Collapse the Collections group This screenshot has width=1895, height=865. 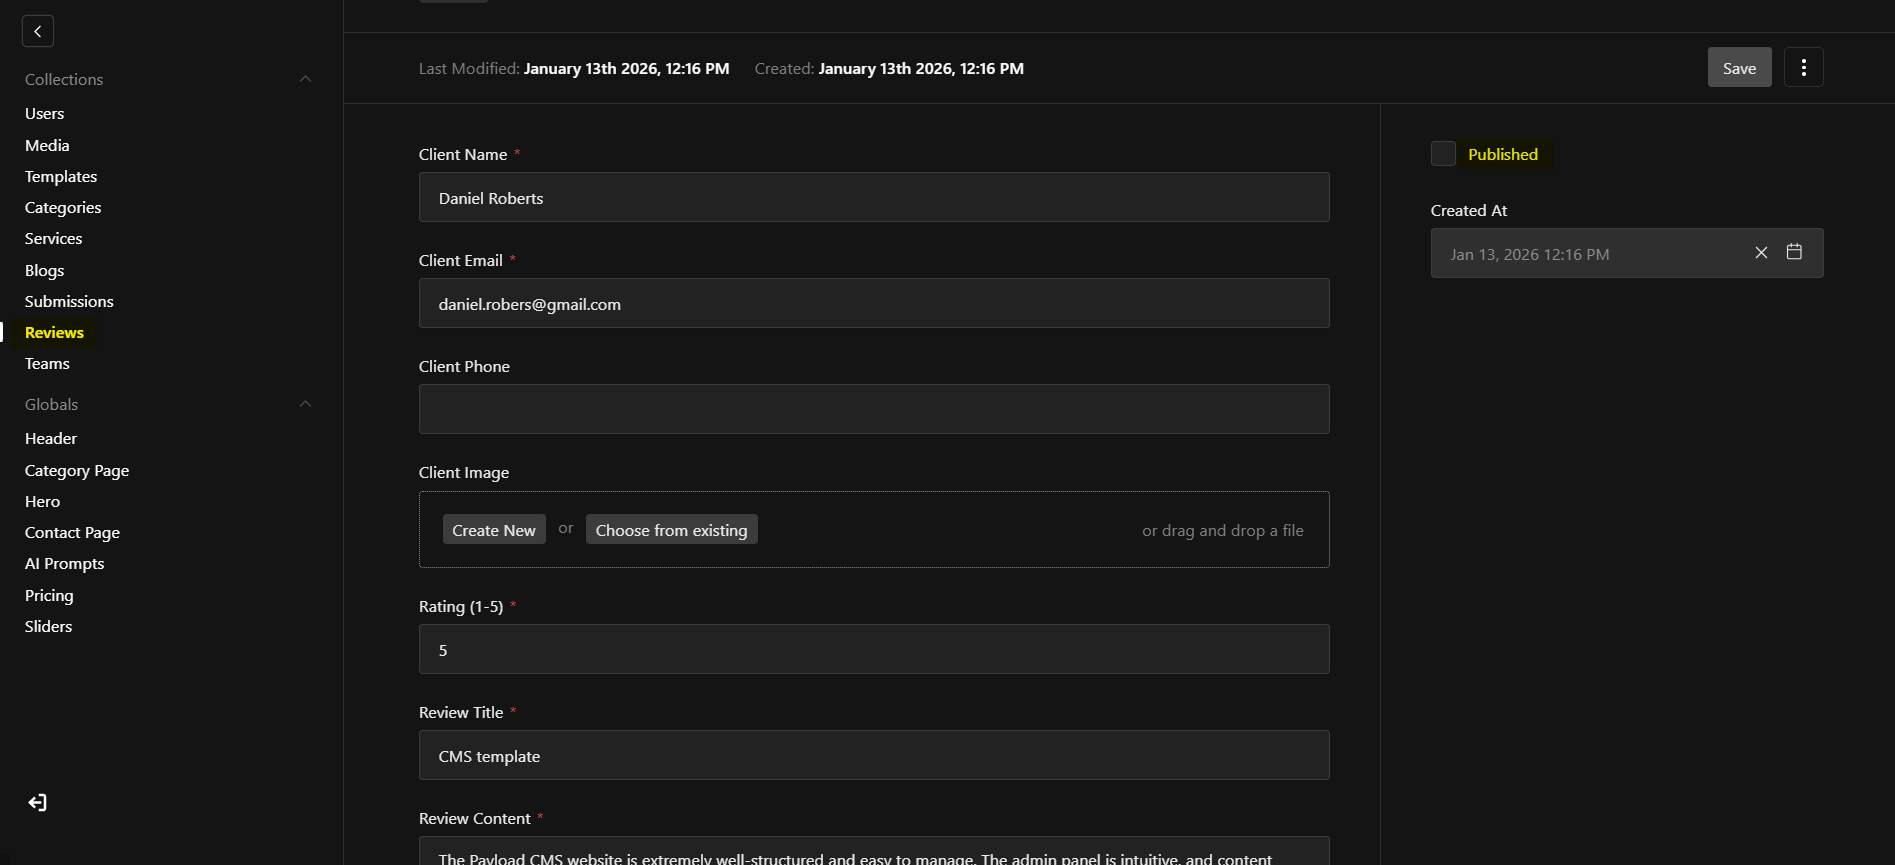(x=305, y=79)
